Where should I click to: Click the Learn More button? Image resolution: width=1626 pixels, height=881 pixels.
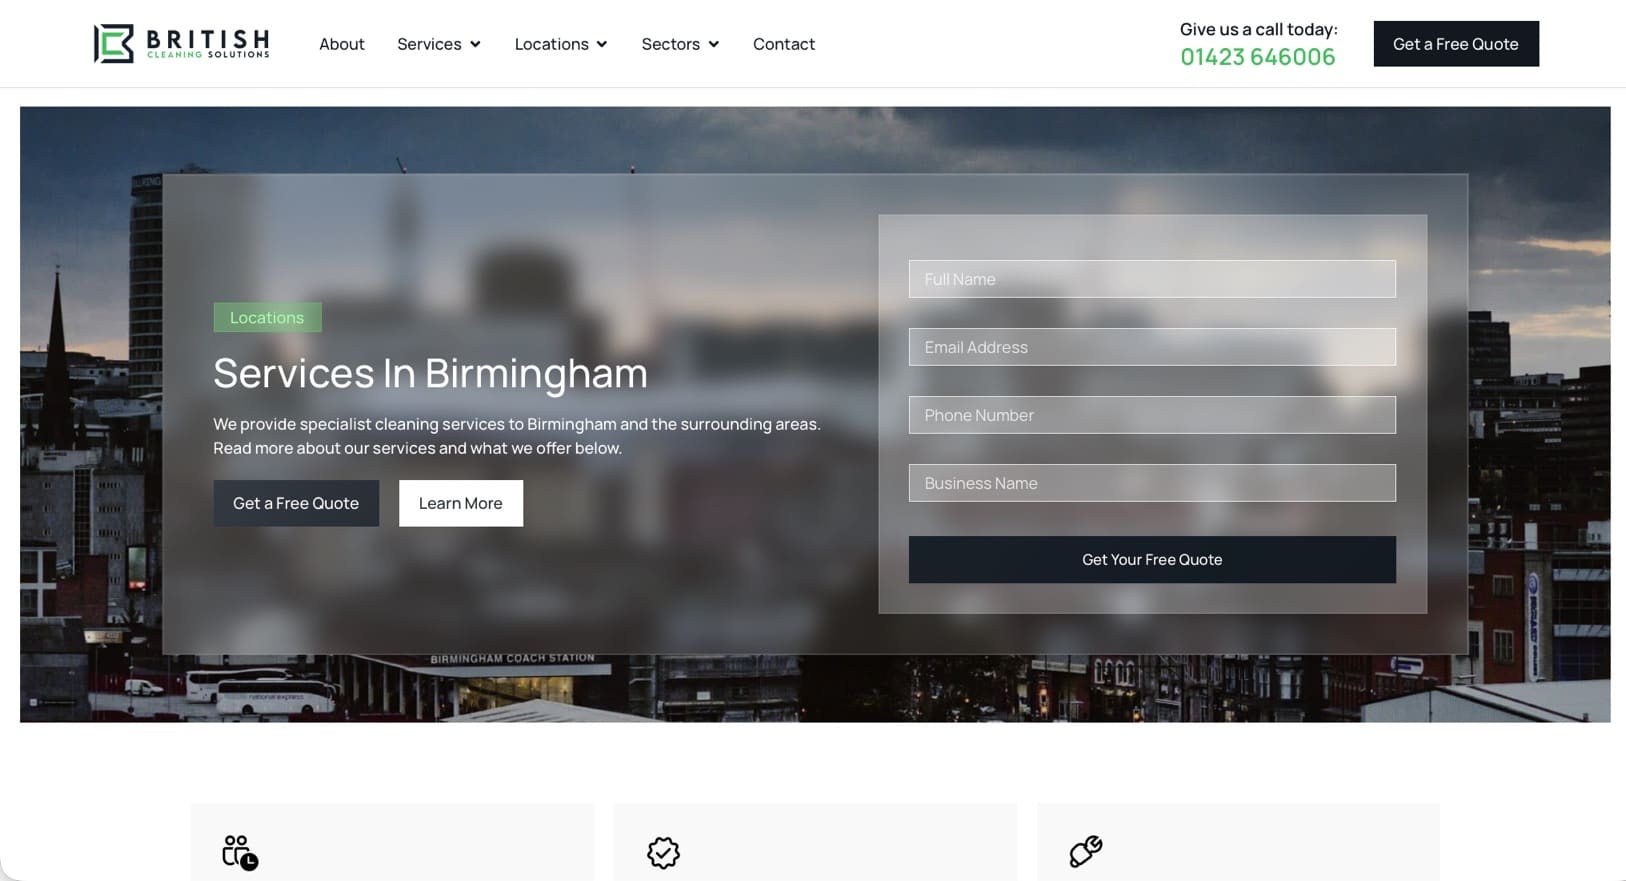461,503
